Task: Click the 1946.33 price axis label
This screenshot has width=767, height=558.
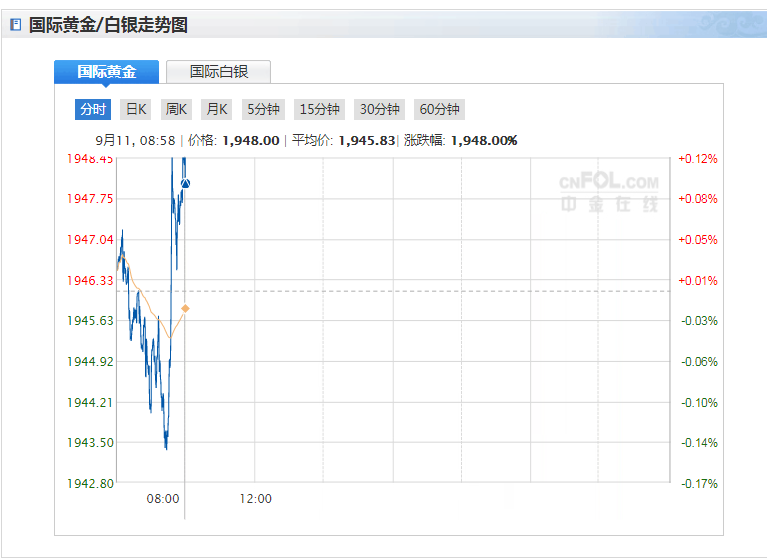Action: pyautogui.click(x=90, y=281)
